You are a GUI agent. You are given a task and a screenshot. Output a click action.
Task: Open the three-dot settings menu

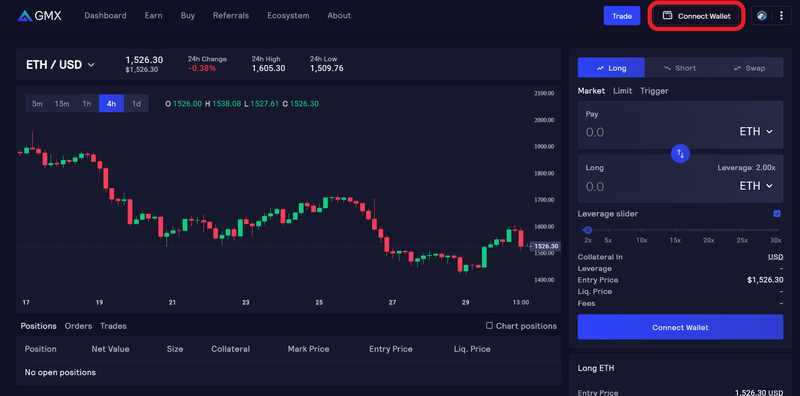(781, 16)
